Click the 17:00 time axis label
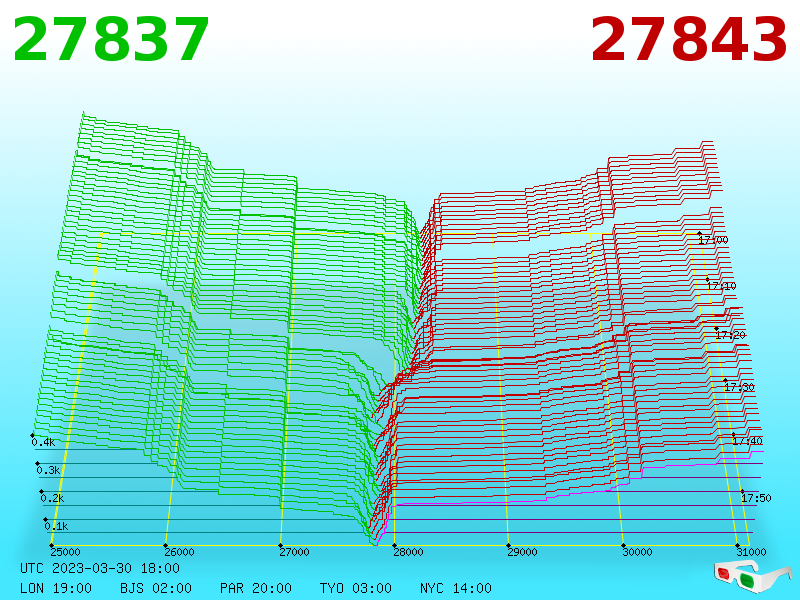The image size is (800, 600). (x=713, y=240)
